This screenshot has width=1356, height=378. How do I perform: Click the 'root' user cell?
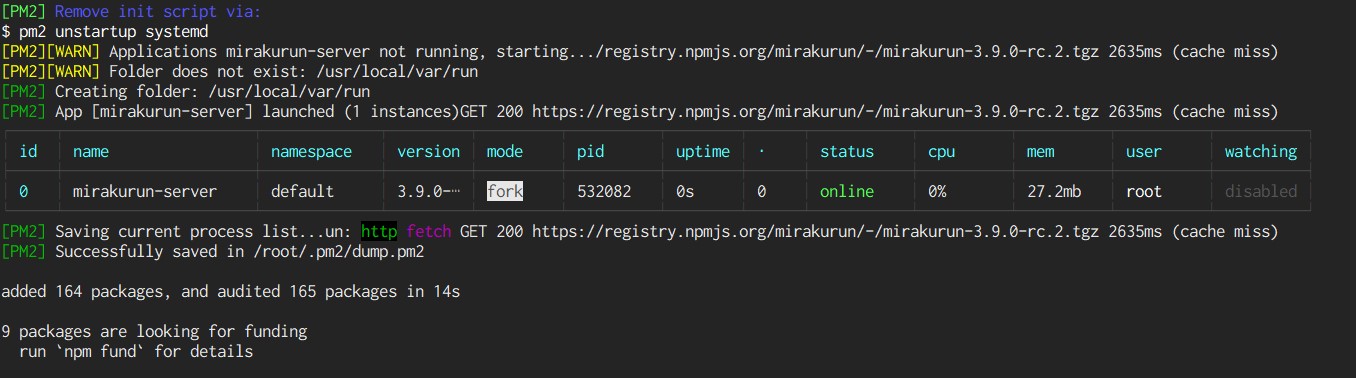point(1144,191)
